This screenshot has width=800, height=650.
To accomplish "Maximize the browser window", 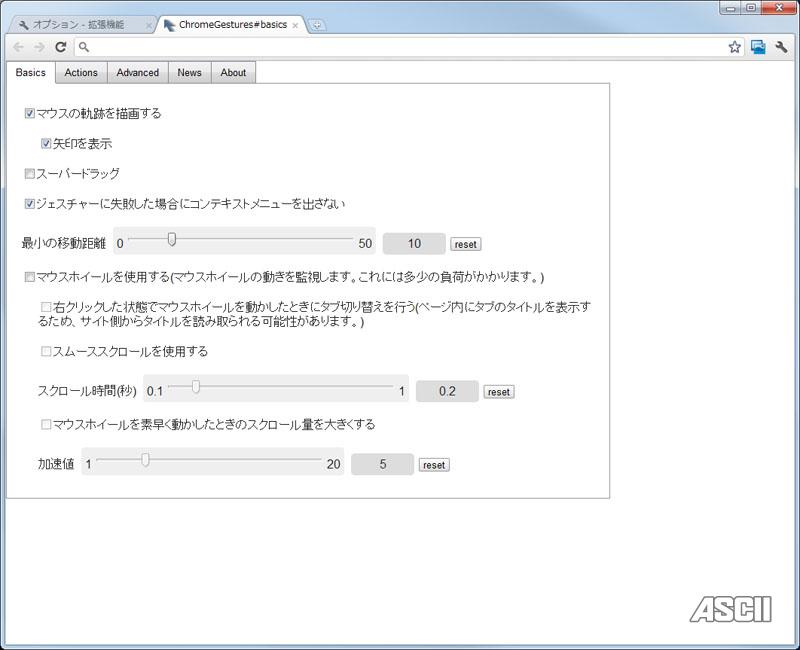I will click(751, 7).
